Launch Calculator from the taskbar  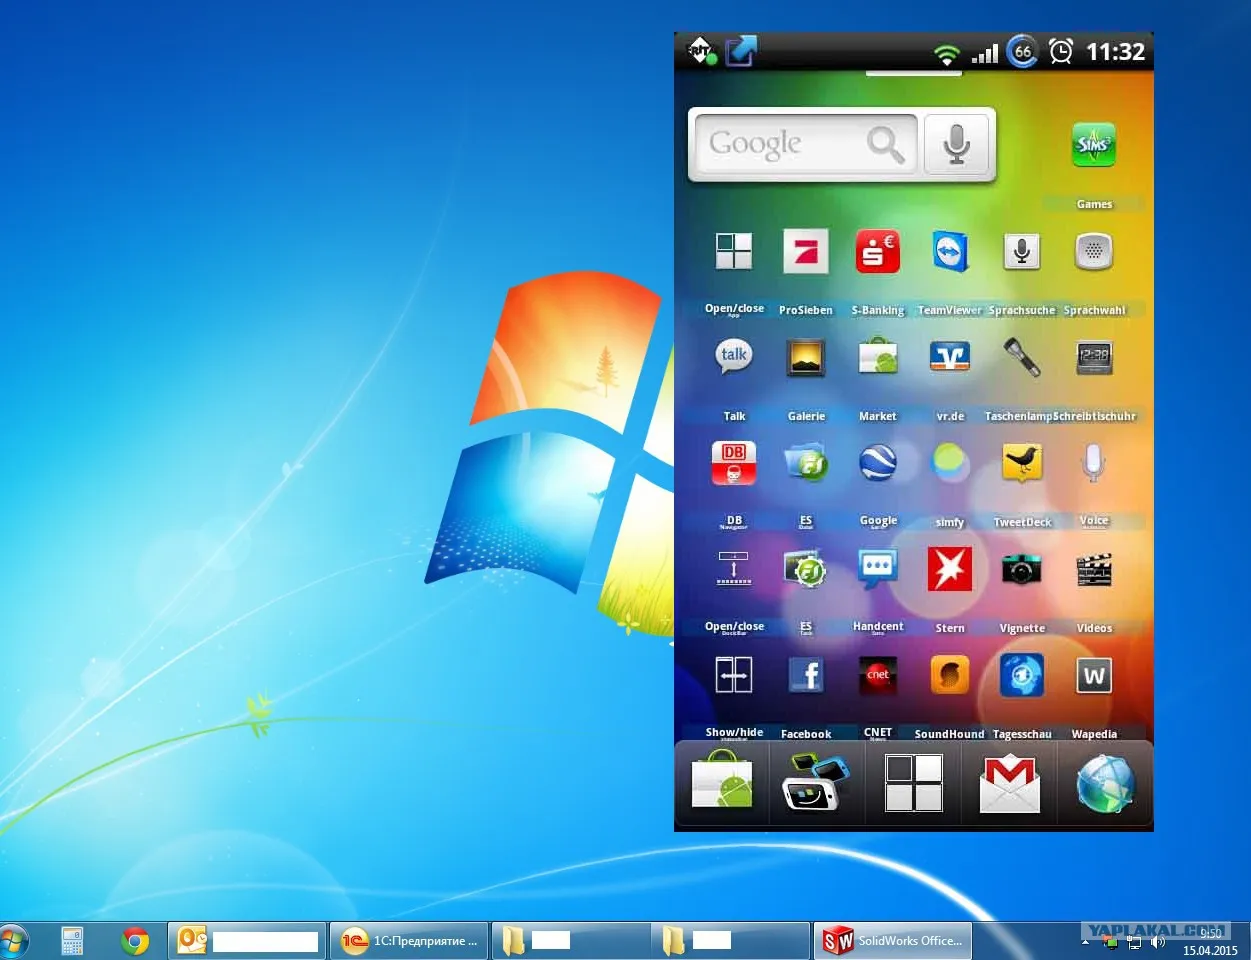[x=72, y=941]
